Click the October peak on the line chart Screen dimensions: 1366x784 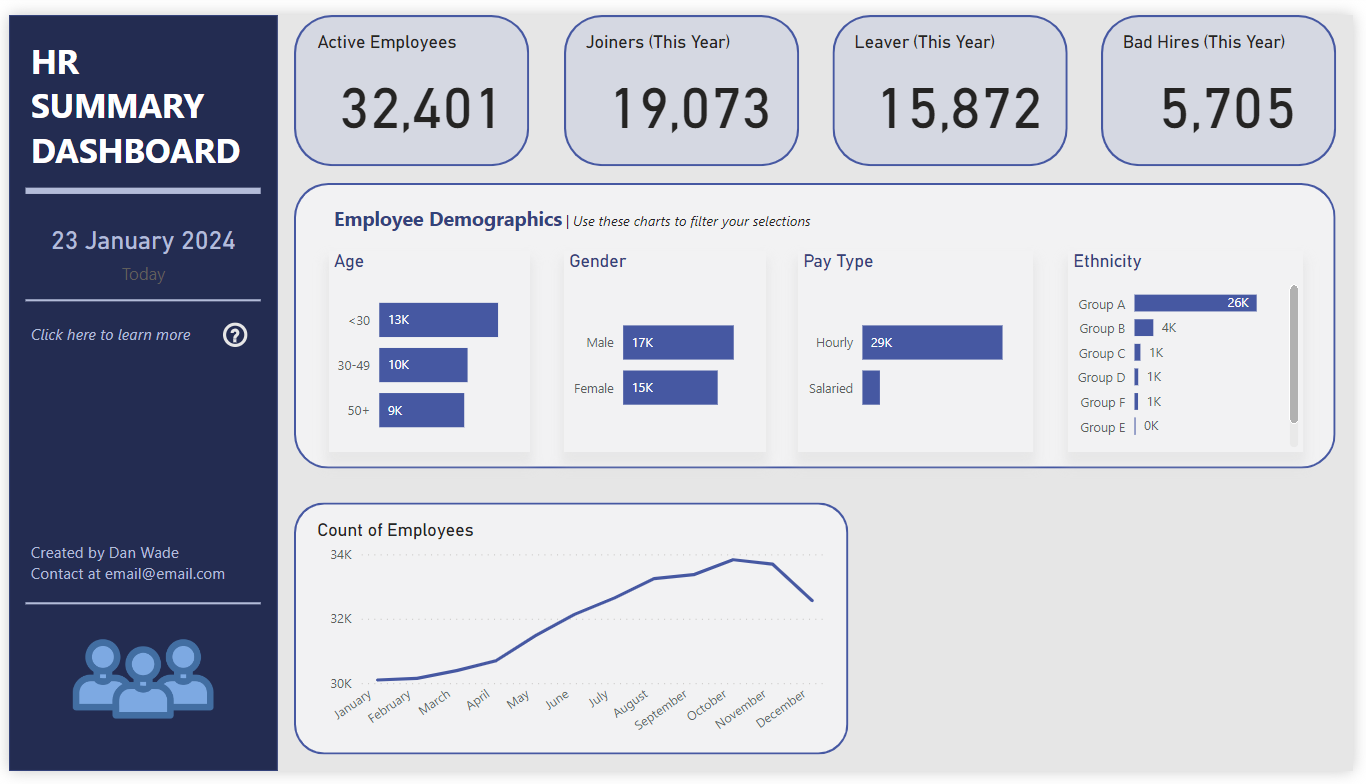point(733,560)
